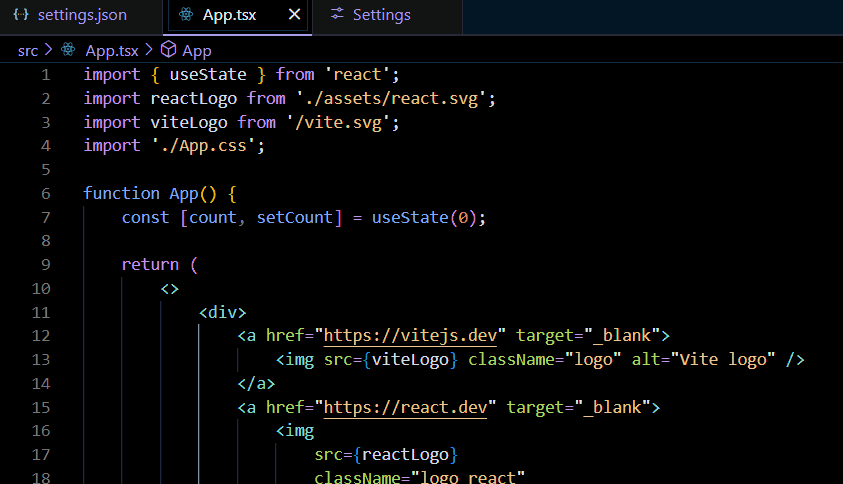The height and width of the screenshot is (484, 843).
Task: Click src={reactLogo} on line 17
Action: pos(386,455)
